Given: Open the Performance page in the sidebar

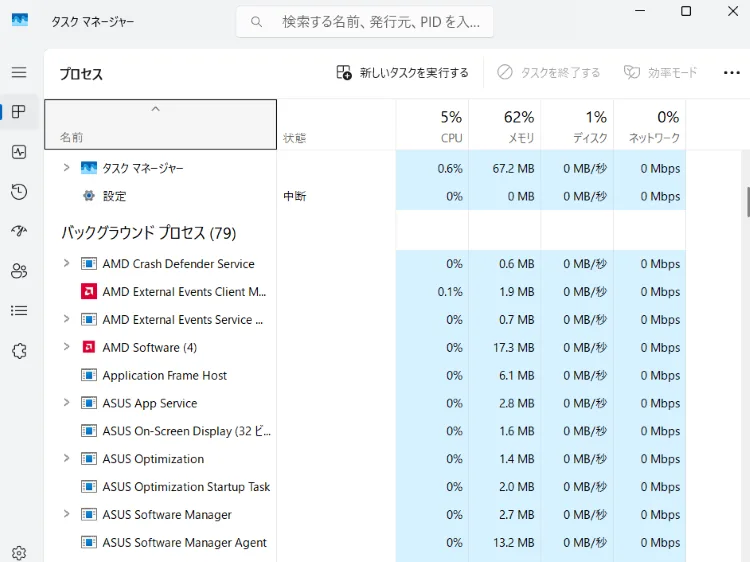Looking at the screenshot, I should click(19, 152).
